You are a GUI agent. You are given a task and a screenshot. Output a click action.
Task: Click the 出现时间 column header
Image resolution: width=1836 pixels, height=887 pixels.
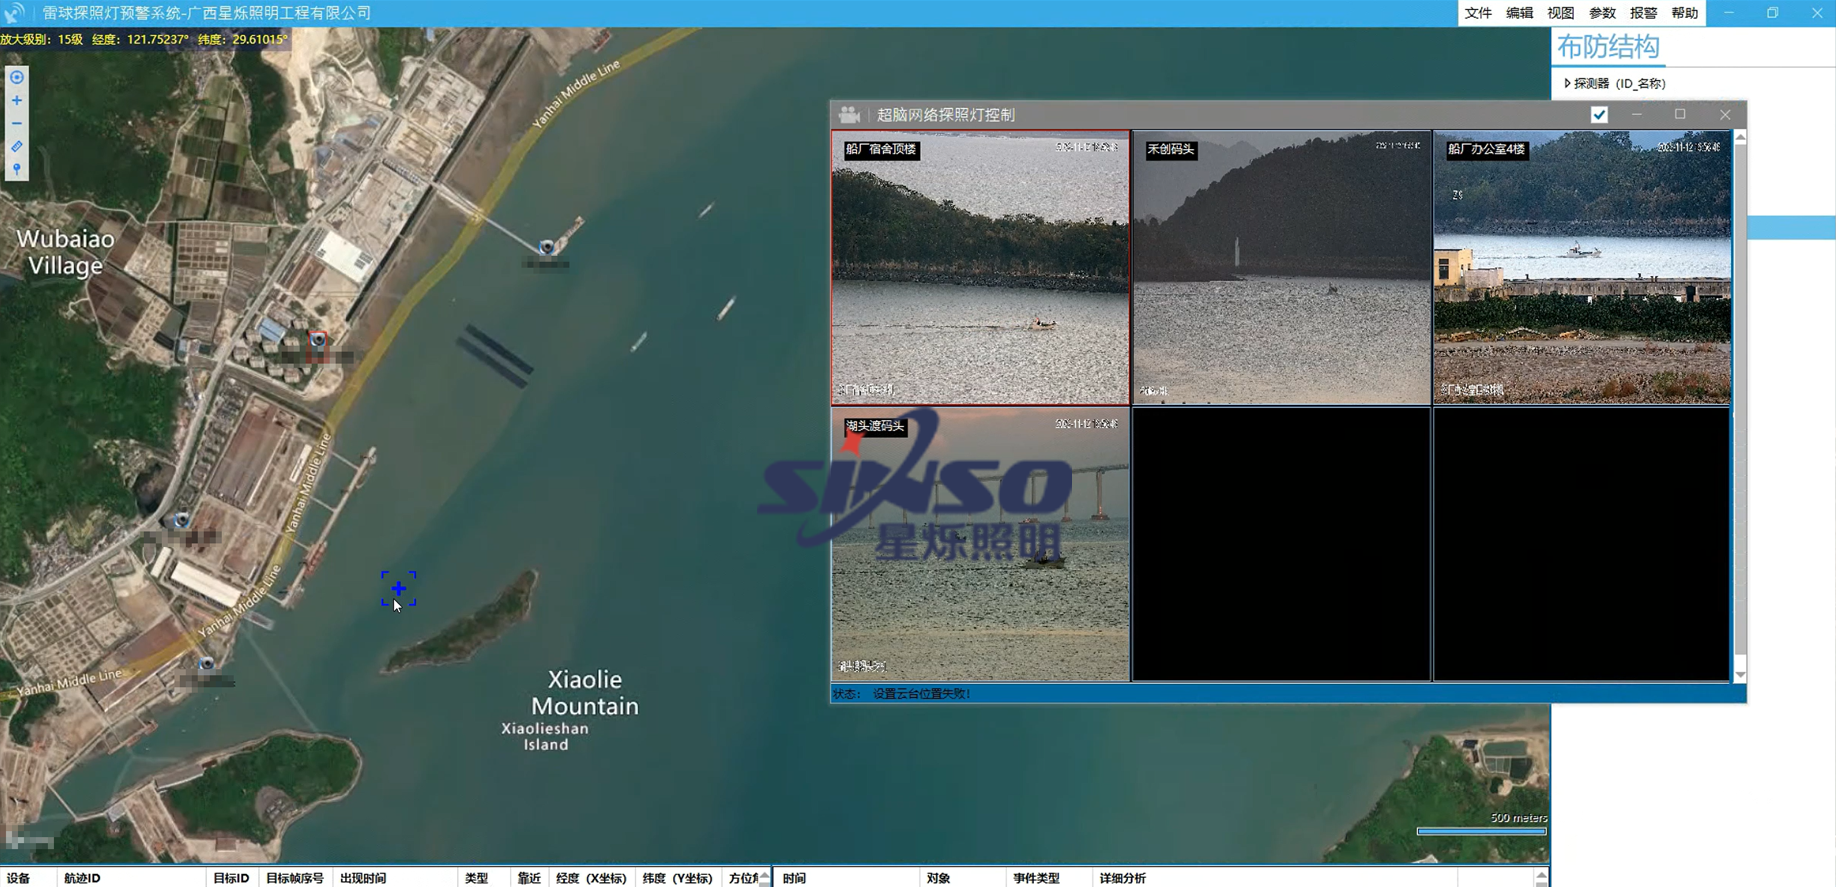pos(363,878)
